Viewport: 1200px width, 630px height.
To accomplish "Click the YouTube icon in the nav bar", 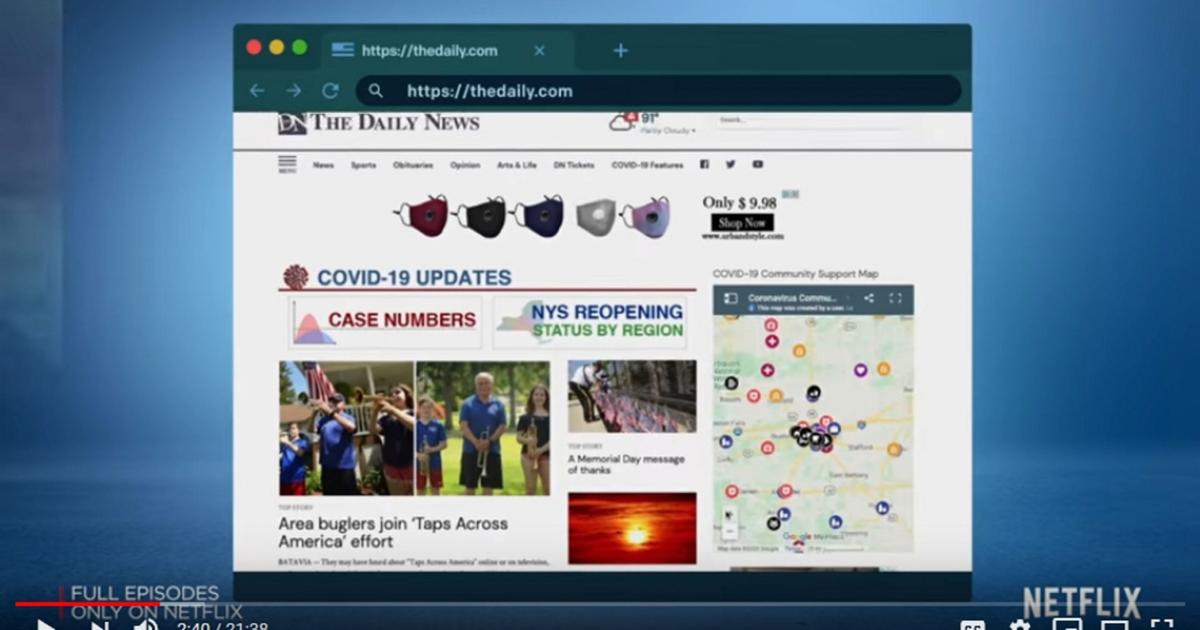I will tap(758, 164).
